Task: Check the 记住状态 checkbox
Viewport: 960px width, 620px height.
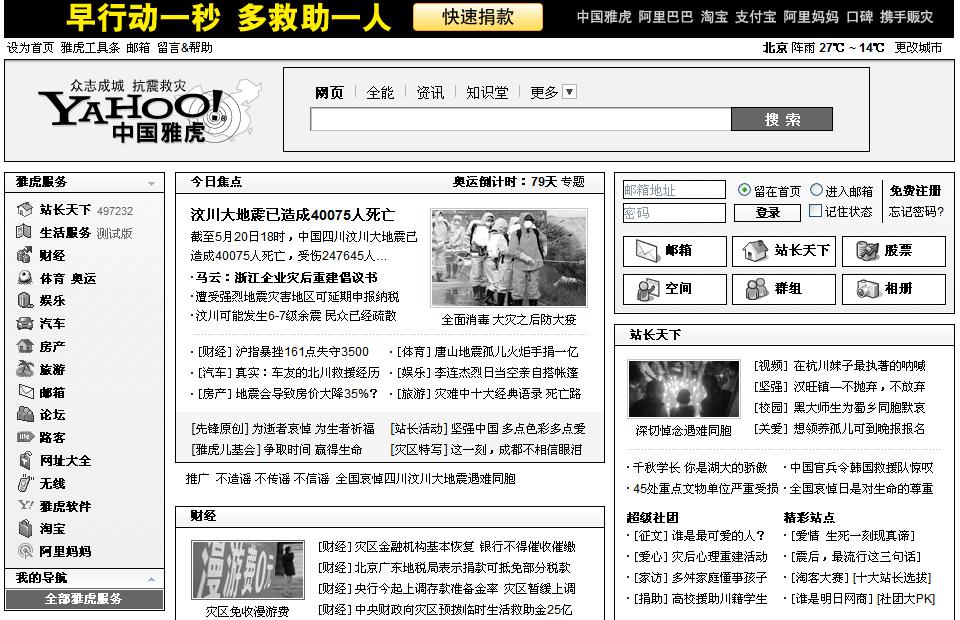Action: (815, 211)
